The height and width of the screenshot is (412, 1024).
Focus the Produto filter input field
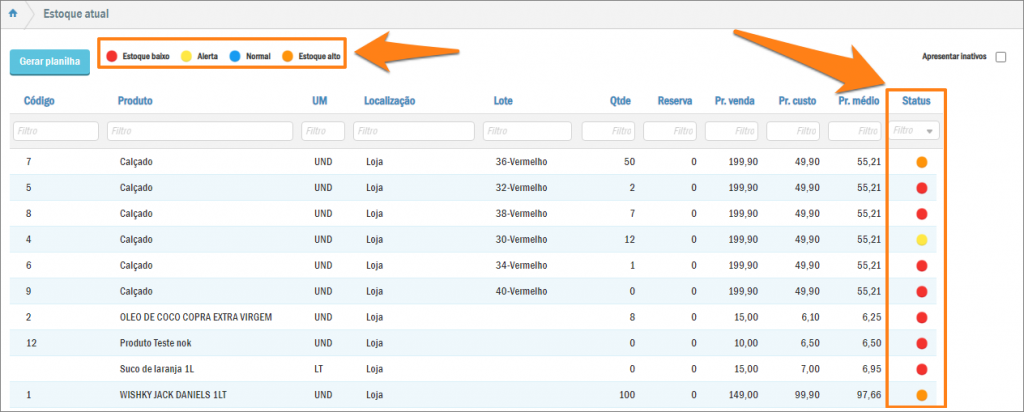(x=200, y=131)
